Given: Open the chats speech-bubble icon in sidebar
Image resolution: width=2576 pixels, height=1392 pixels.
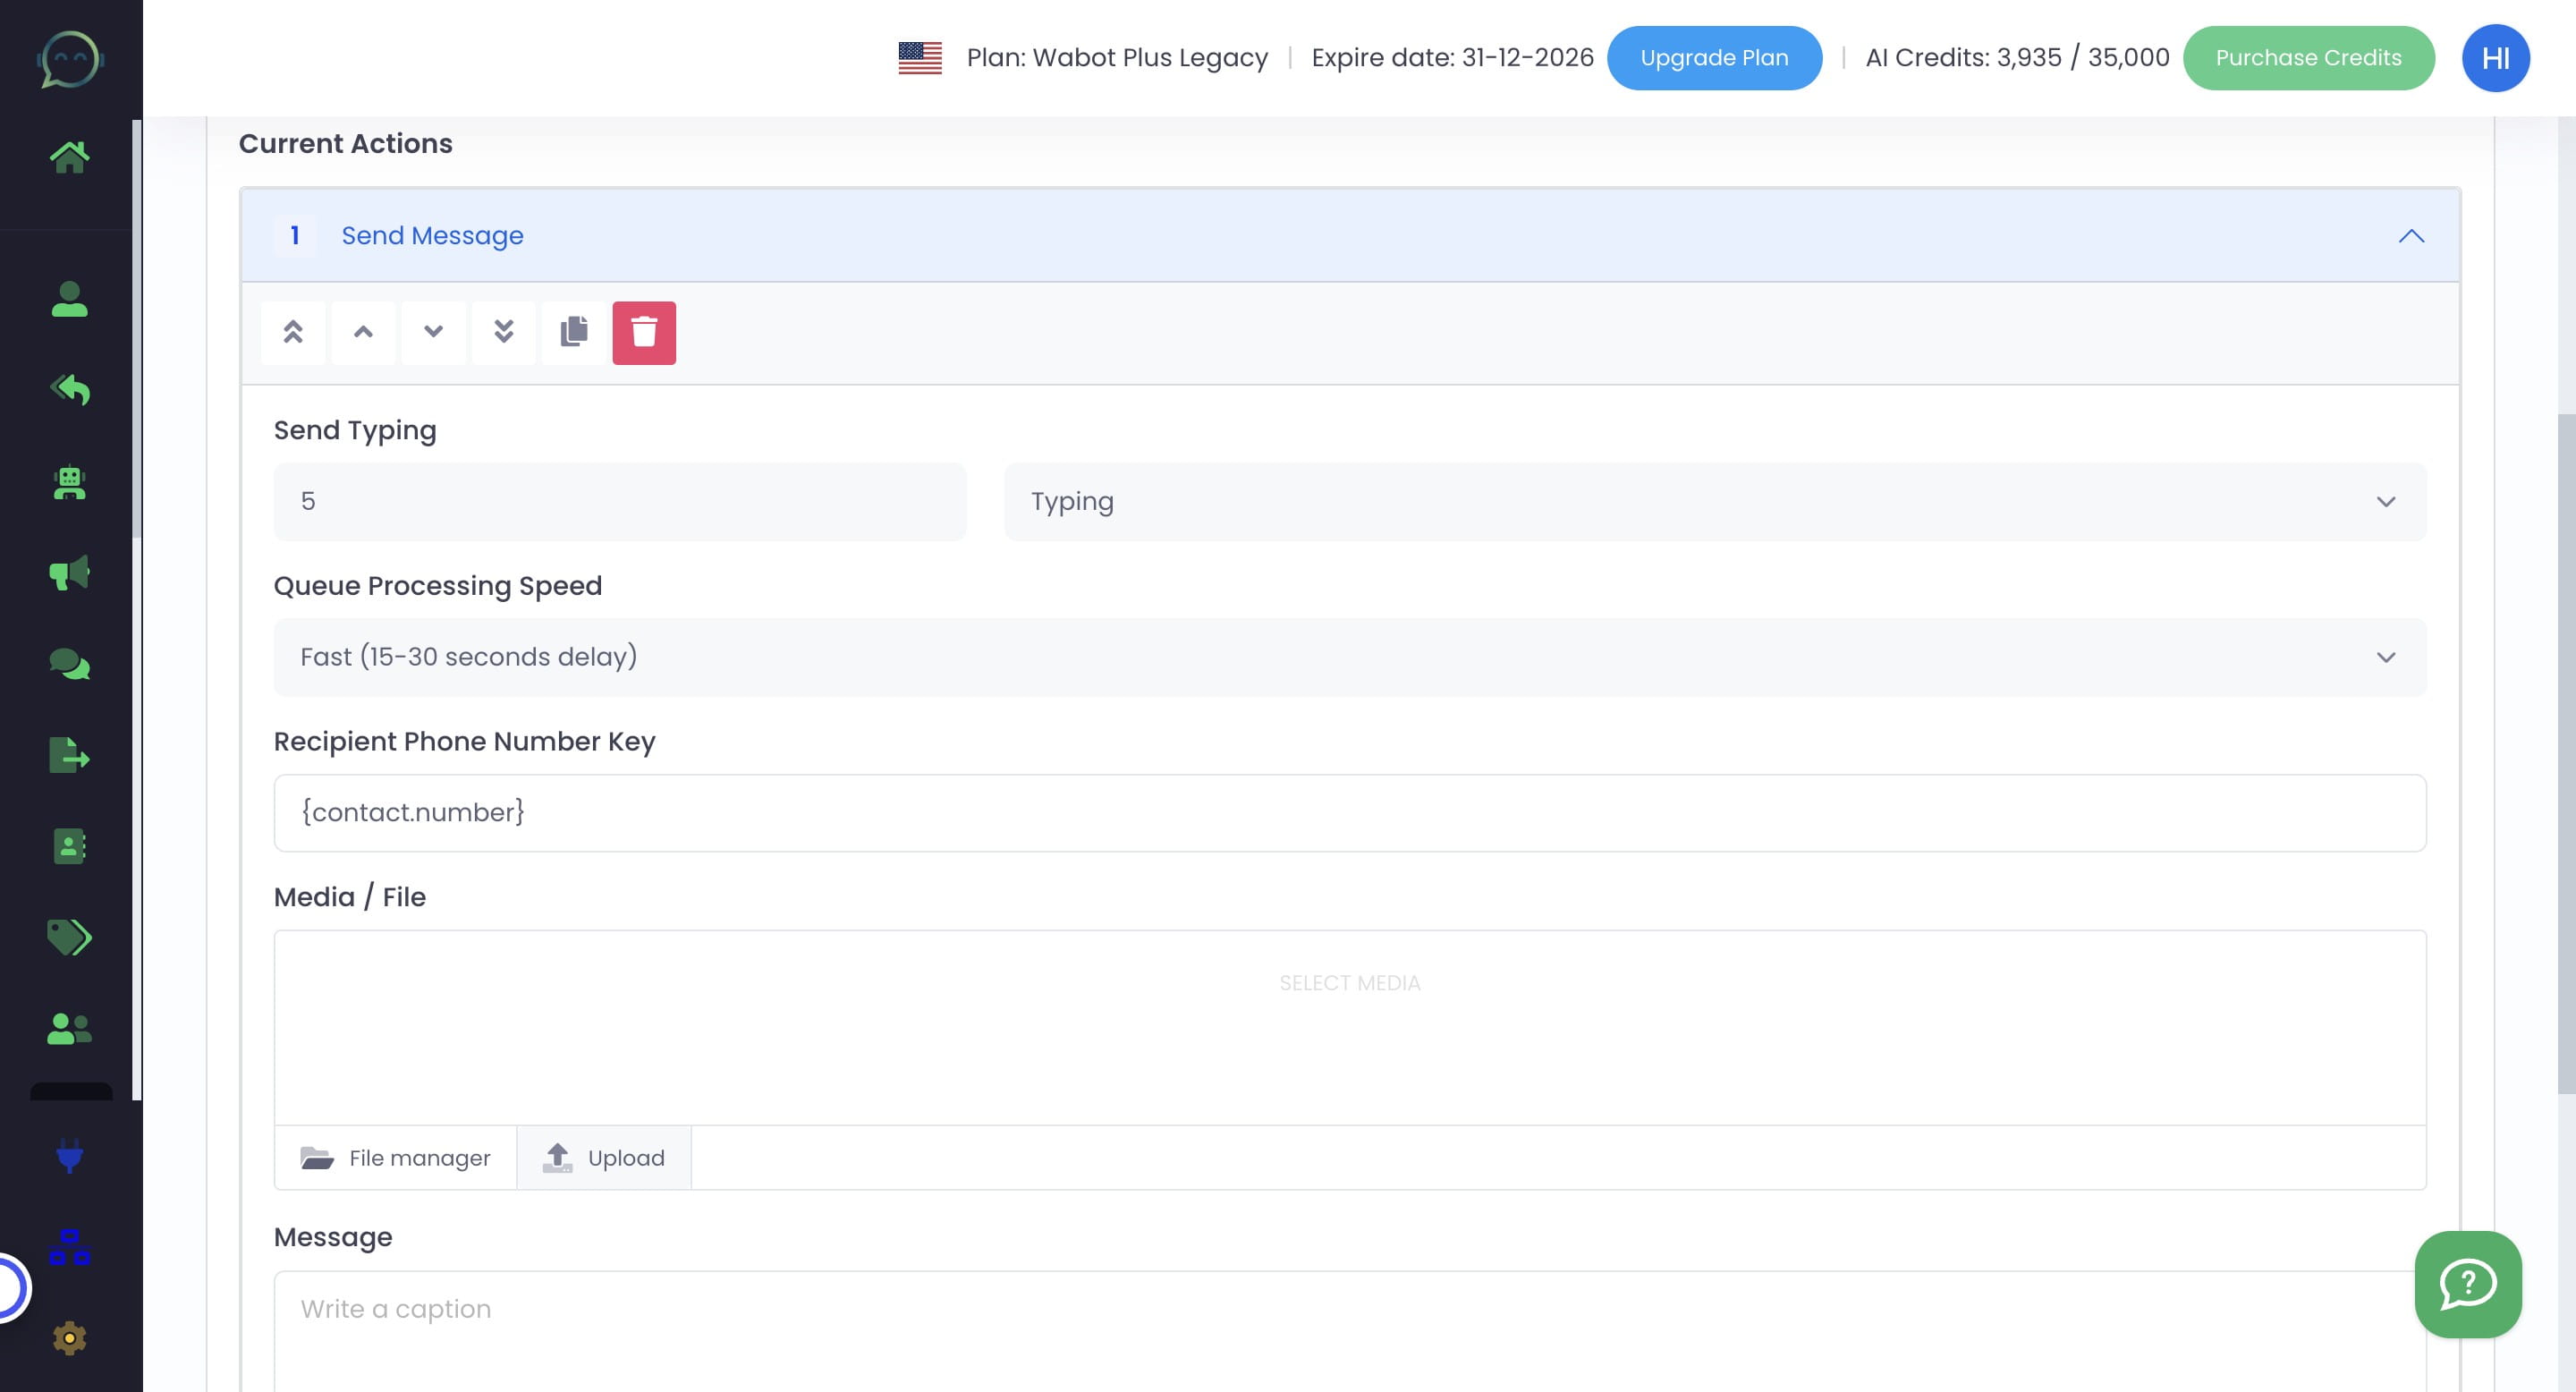Looking at the screenshot, I should [x=68, y=664].
